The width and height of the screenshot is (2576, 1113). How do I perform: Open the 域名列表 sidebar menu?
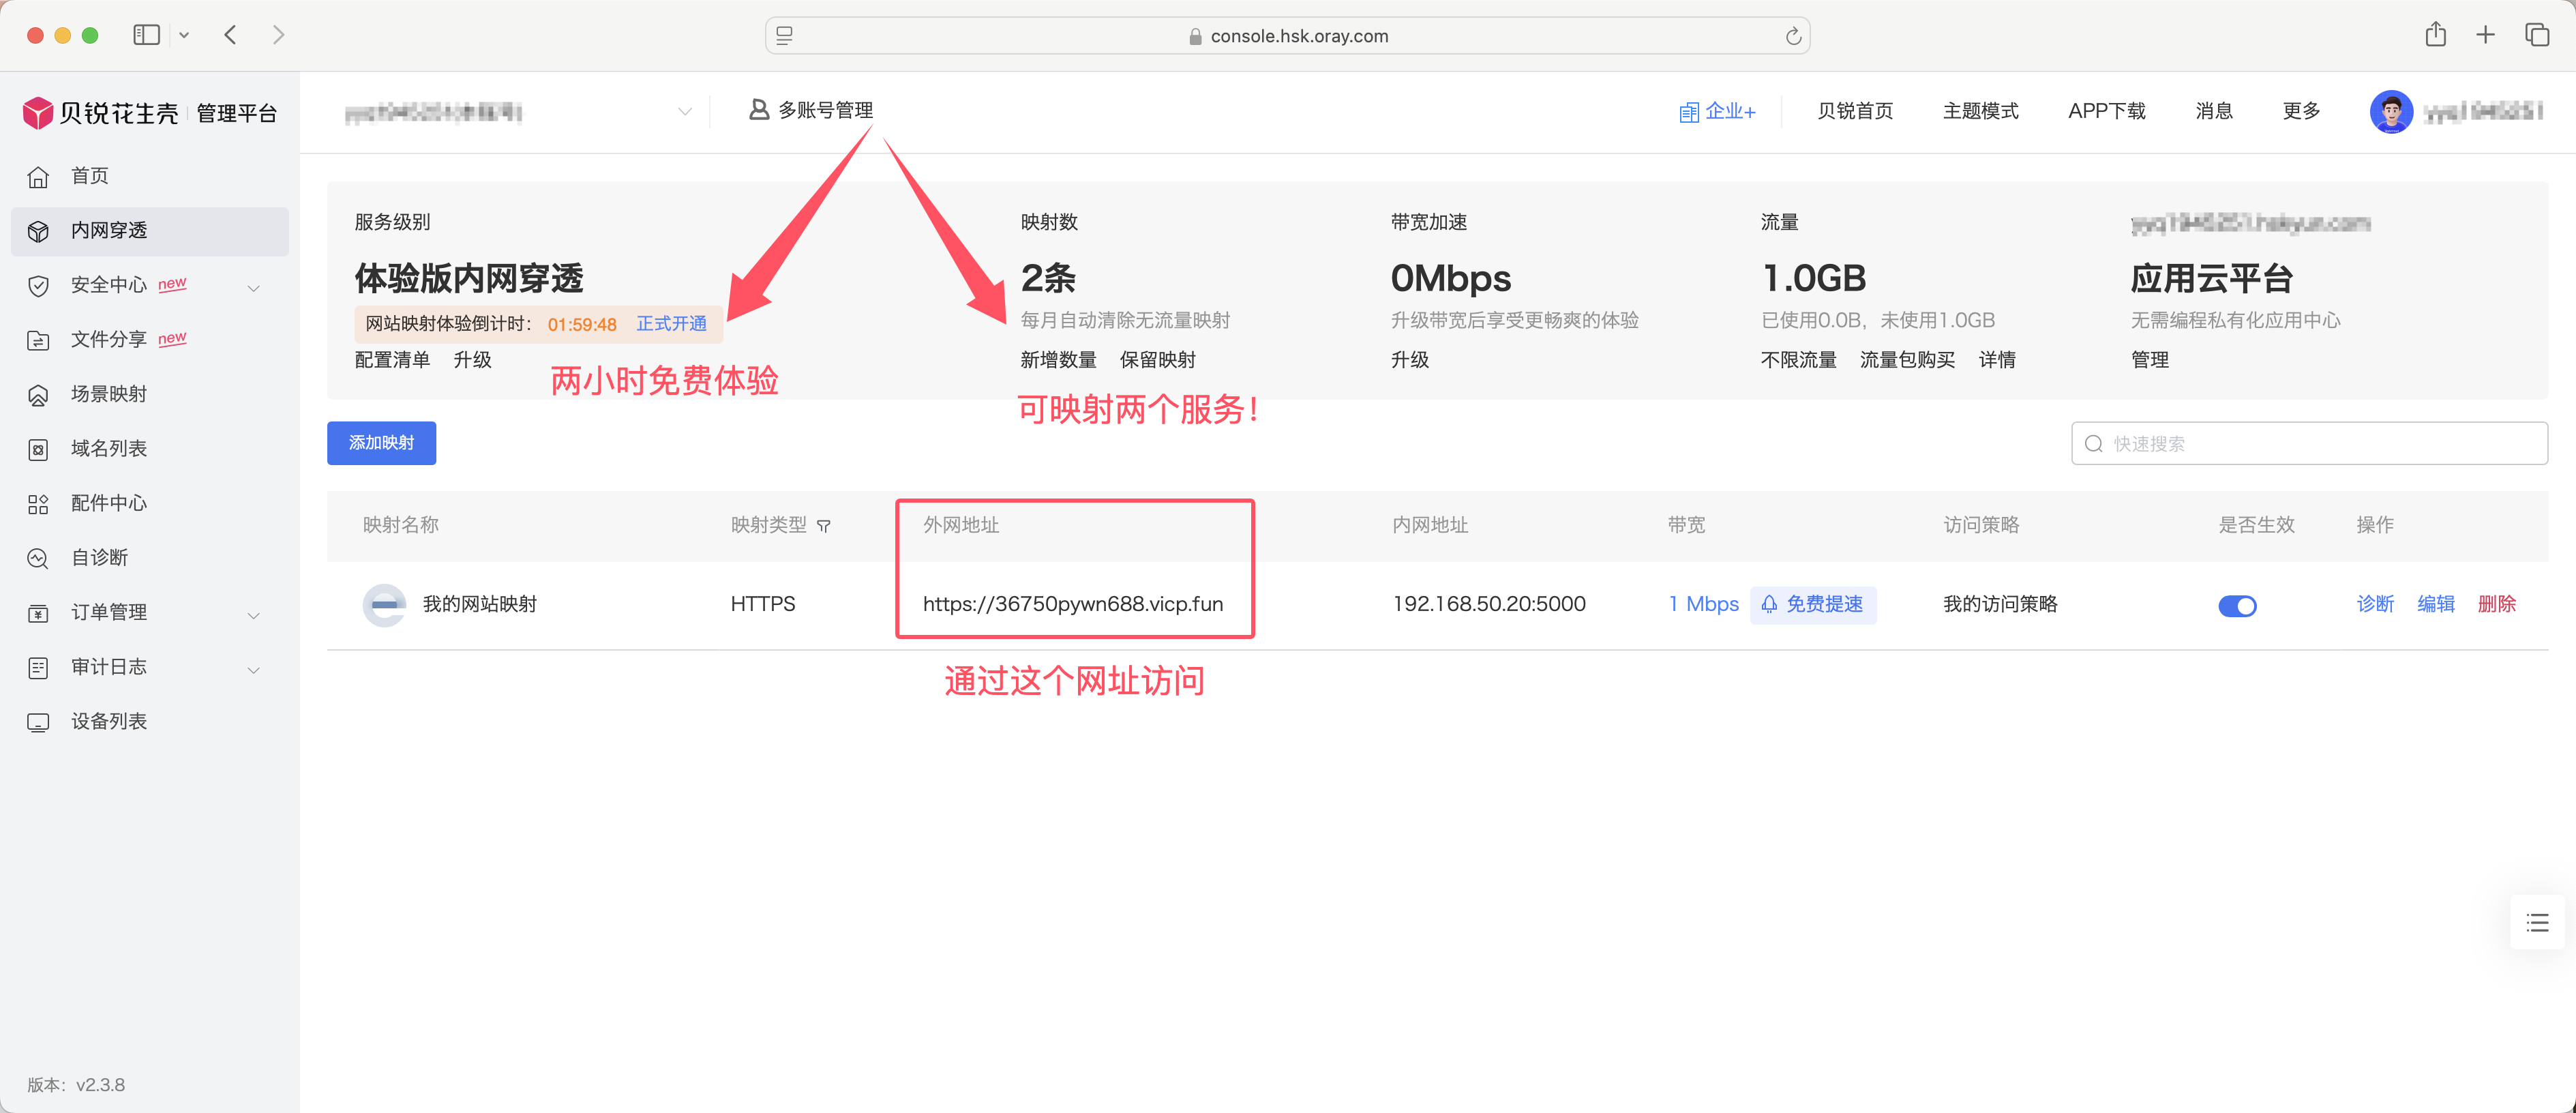point(108,449)
